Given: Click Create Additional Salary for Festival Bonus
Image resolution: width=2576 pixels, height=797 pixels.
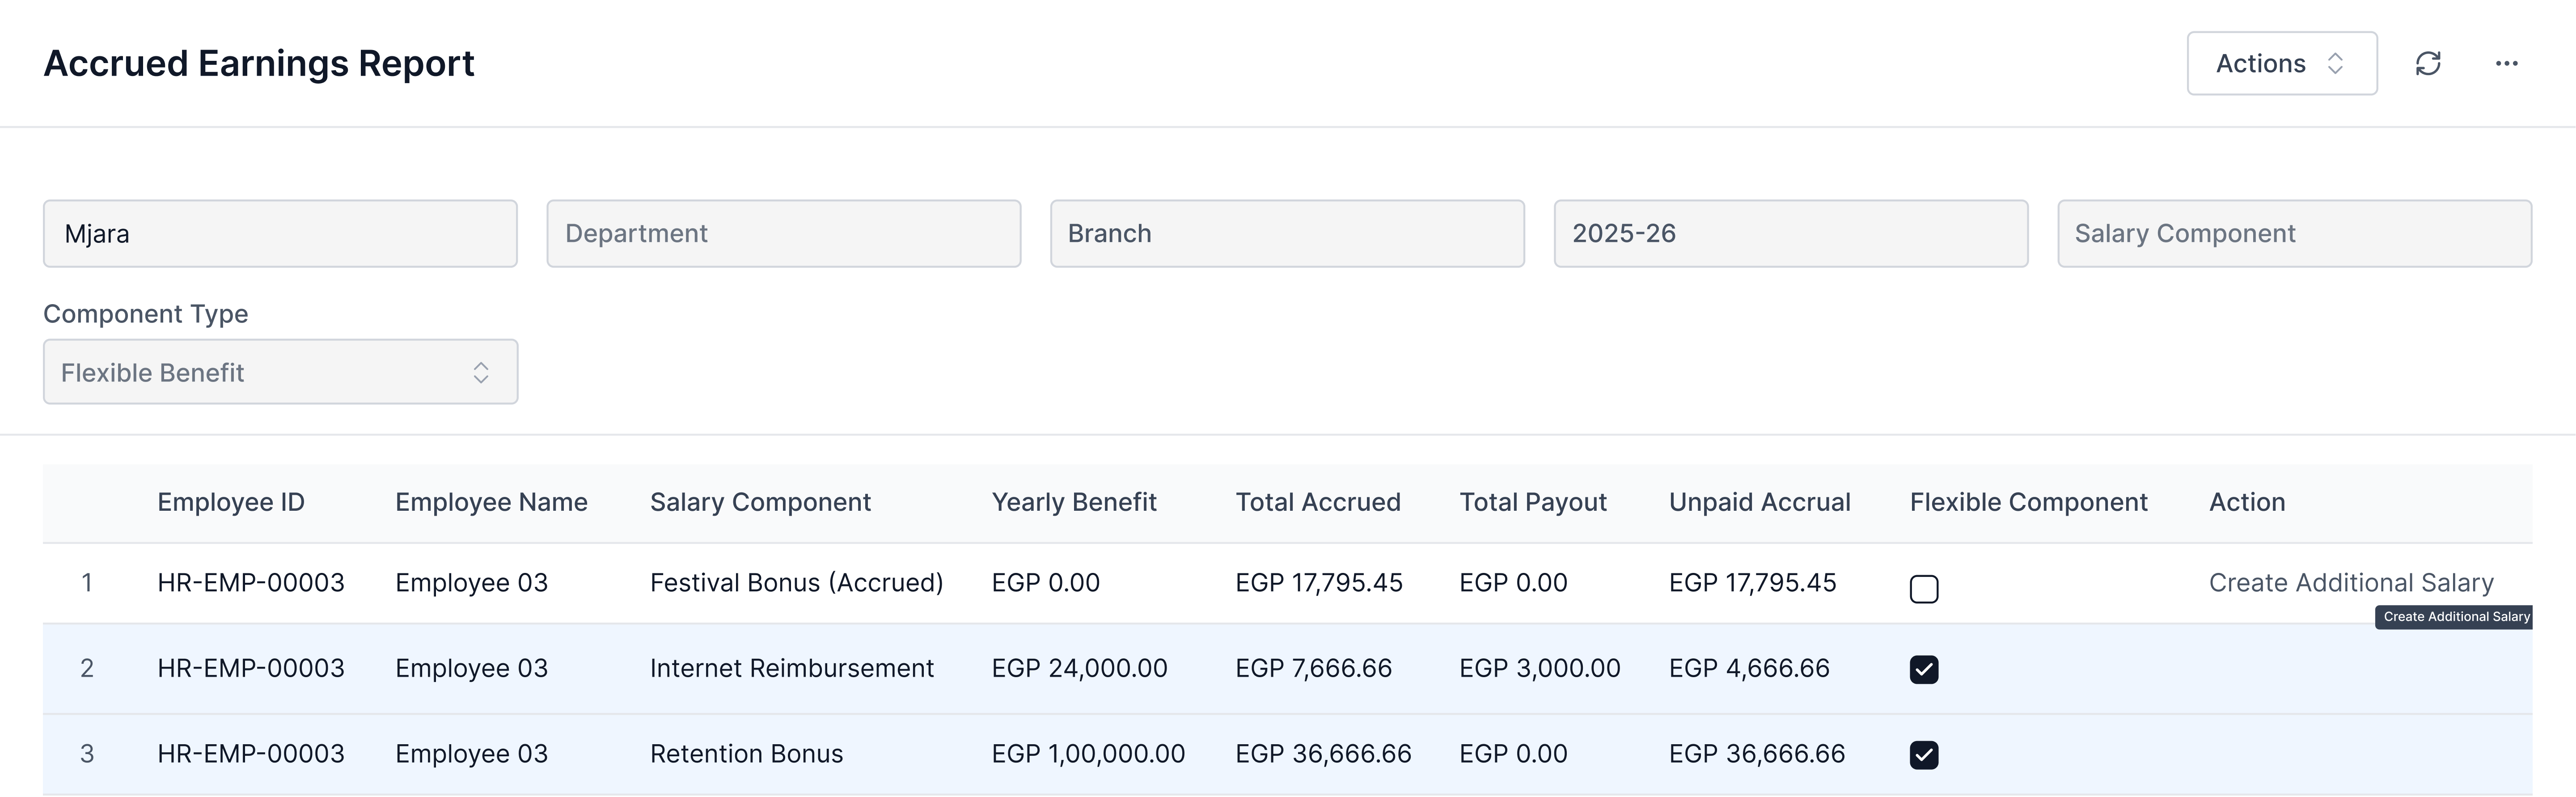Looking at the screenshot, I should [x=2350, y=582].
